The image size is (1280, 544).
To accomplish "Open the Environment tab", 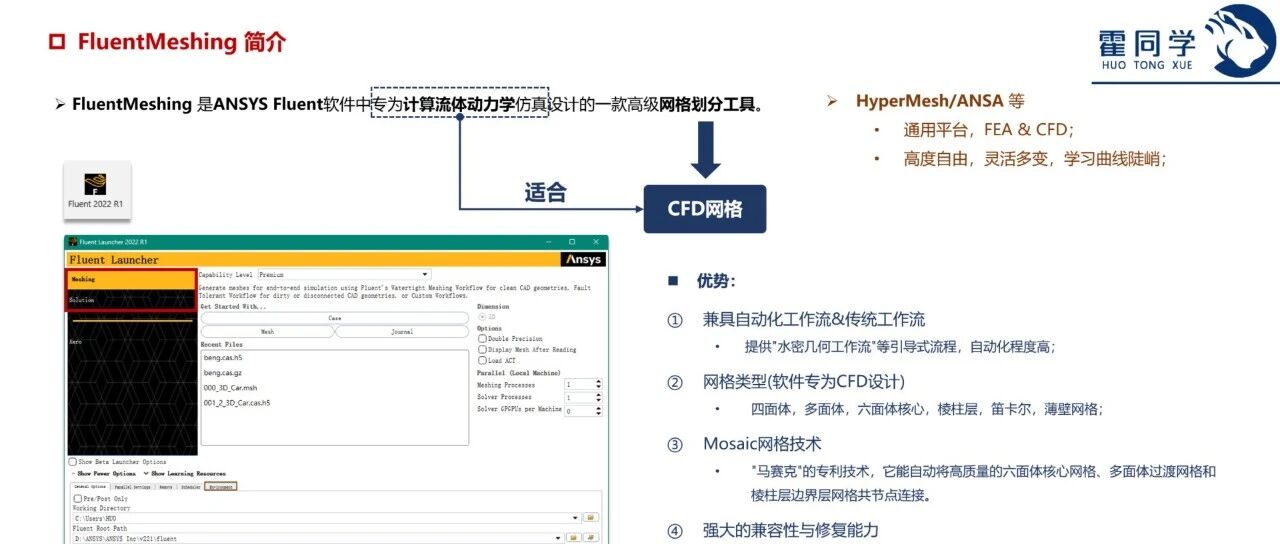I will (x=221, y=486).
